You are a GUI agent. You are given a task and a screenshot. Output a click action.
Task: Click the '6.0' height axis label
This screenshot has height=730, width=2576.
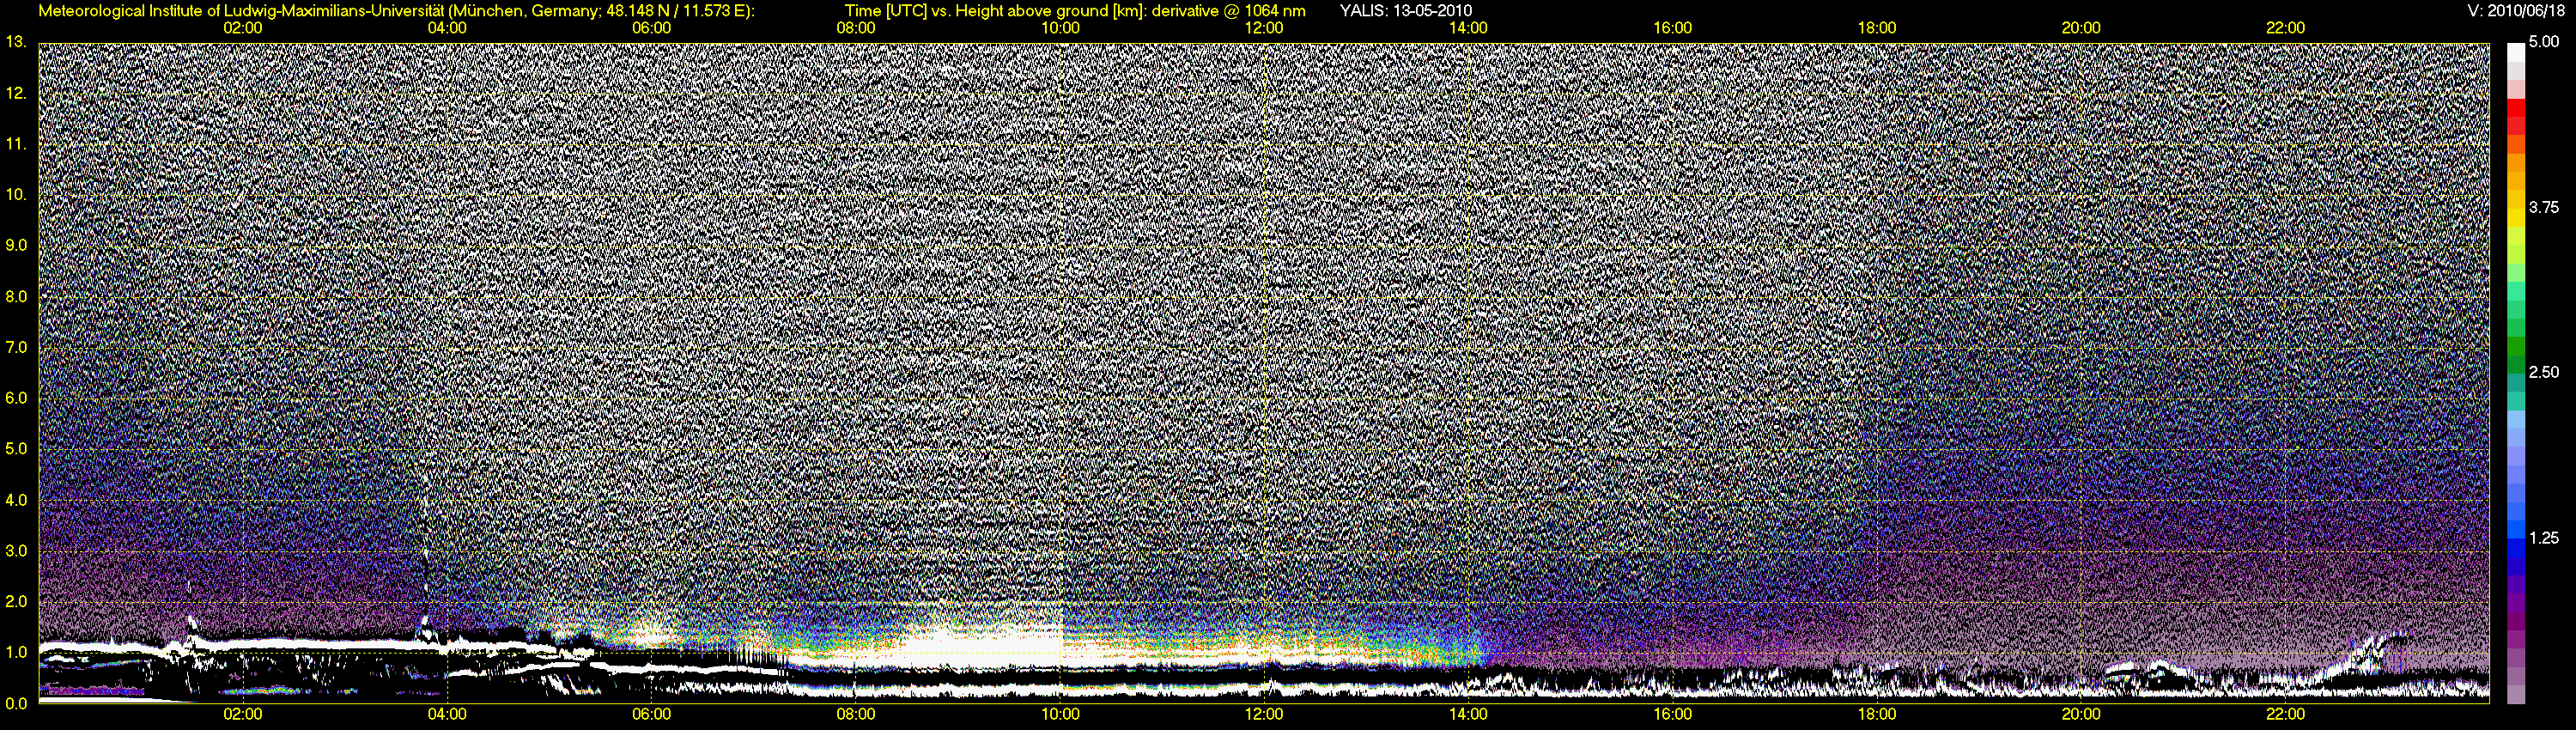click(x=16, y=398)
